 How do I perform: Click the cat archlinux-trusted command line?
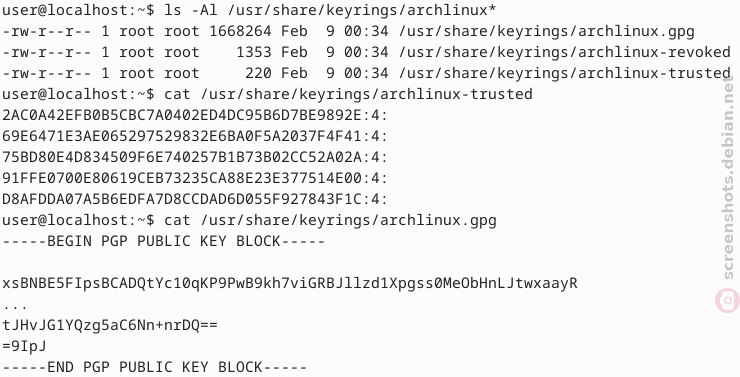point(267,94)
